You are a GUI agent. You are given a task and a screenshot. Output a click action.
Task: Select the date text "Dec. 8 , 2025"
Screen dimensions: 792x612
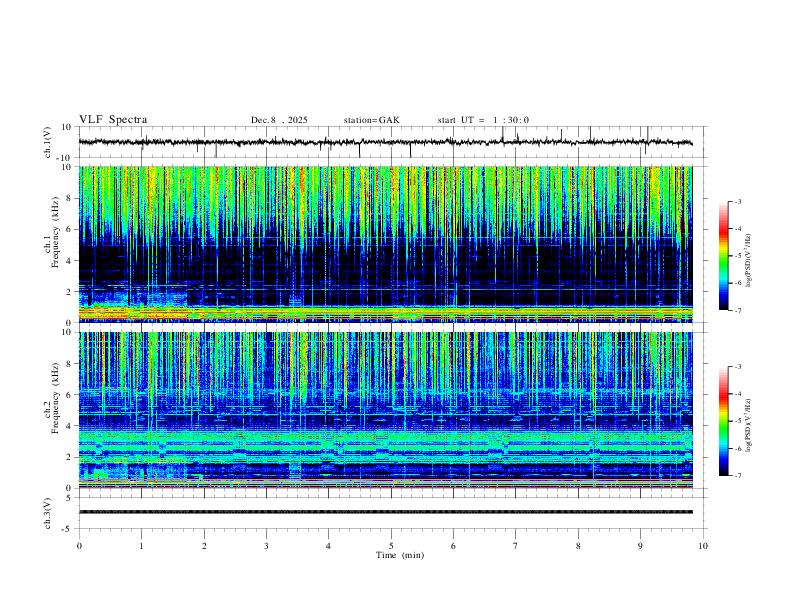tap(279, 120)
